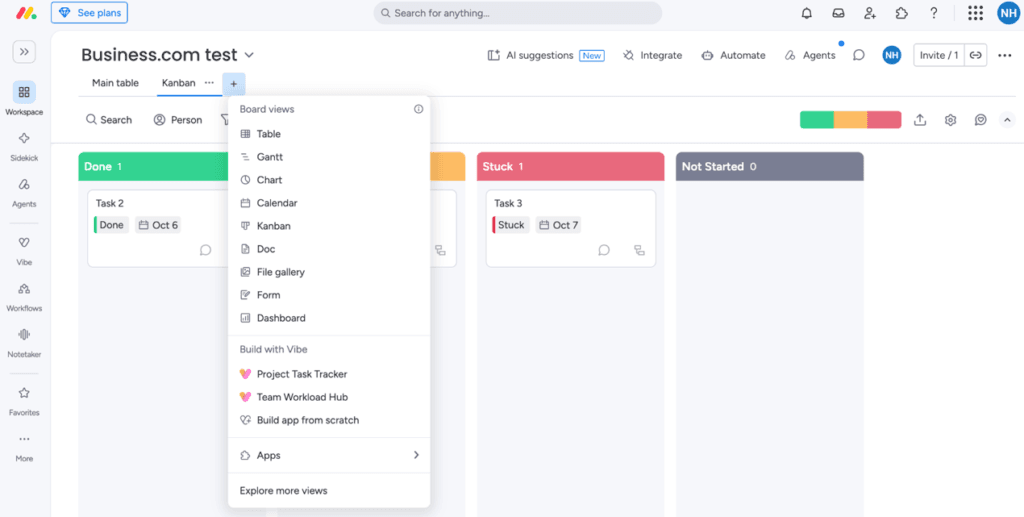Click the monday.com logo
Image resolution: width=1024 pixels, height=517 pixels.
pyautogui.click(x=26, y=13)
